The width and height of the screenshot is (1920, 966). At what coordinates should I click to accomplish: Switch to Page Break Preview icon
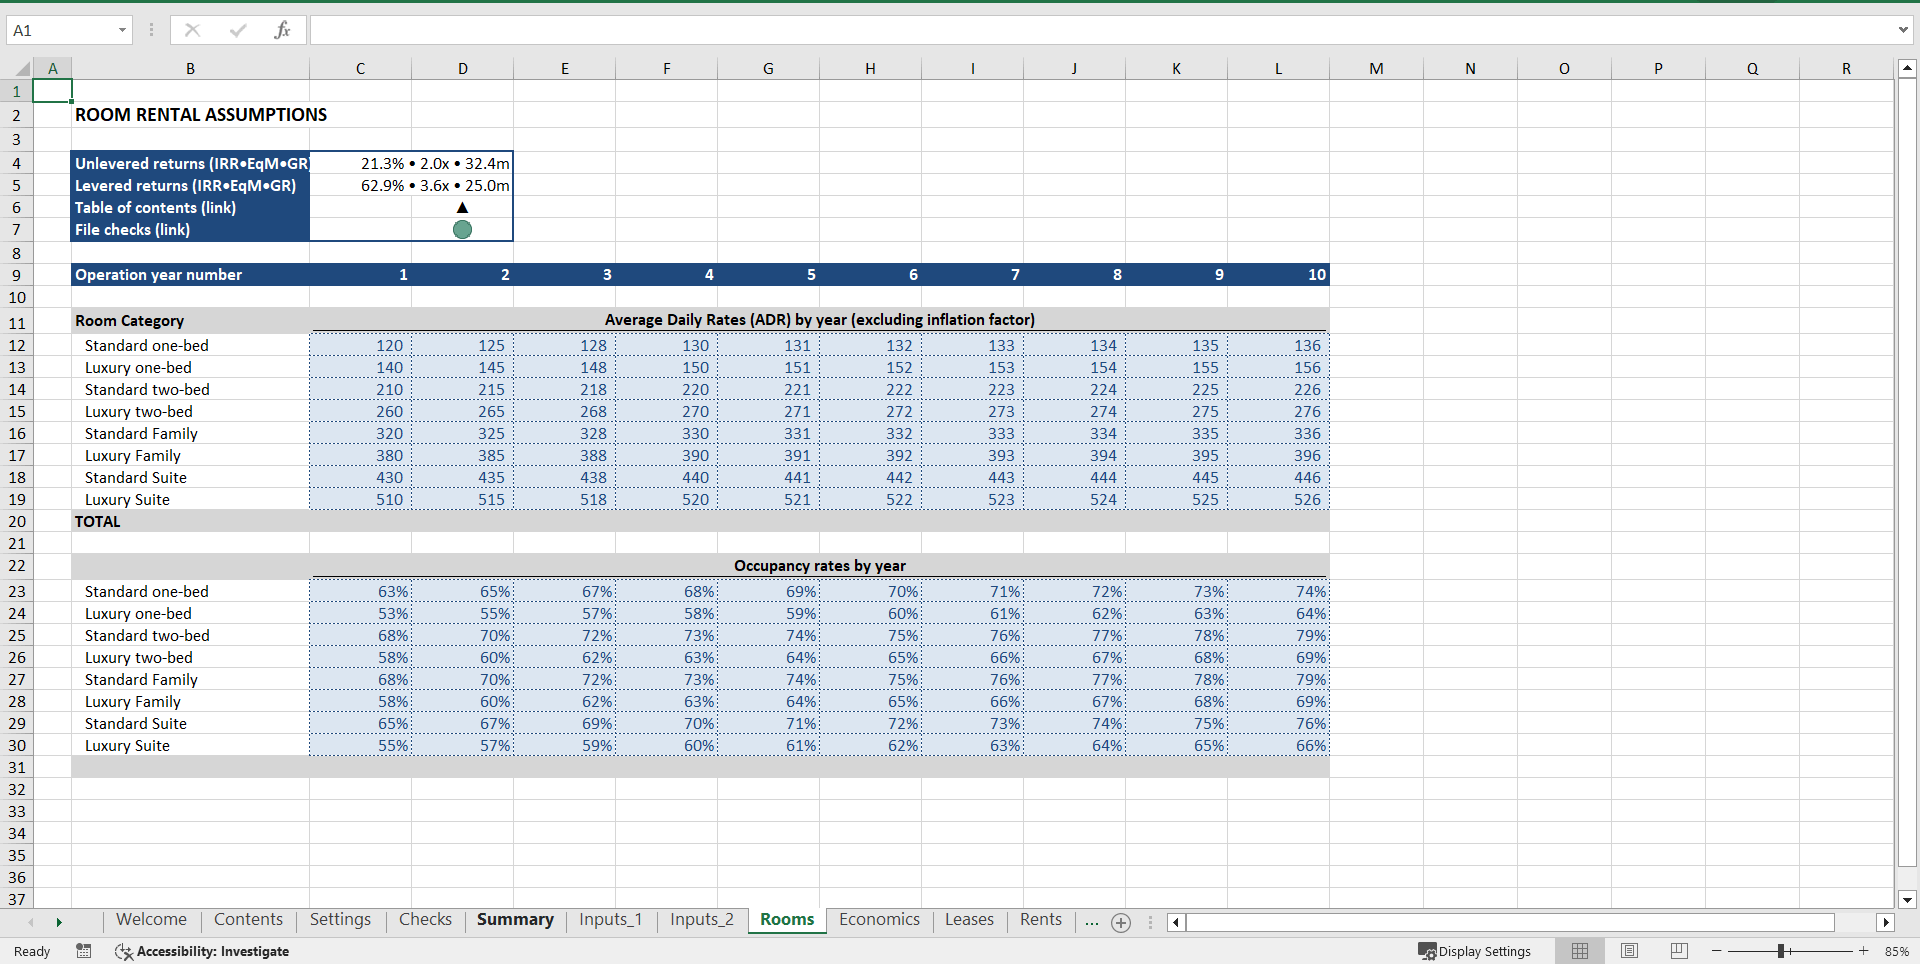pos(1679,951)
